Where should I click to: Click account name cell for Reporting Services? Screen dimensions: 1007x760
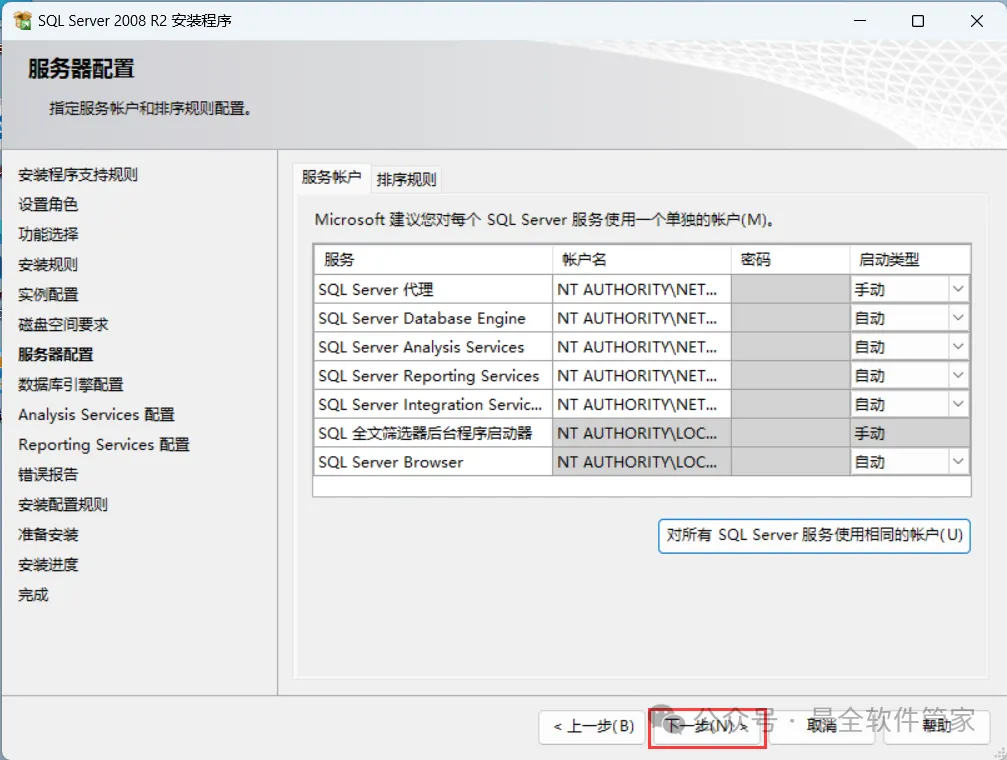pos(642,375)
